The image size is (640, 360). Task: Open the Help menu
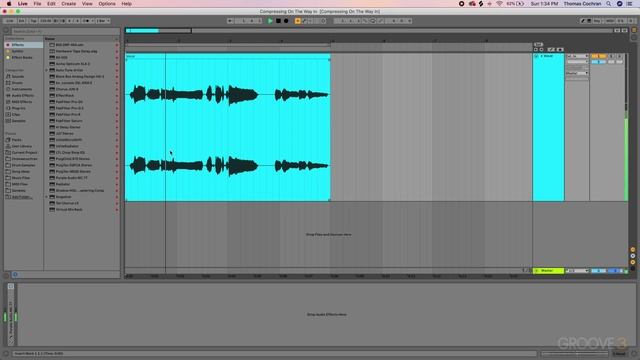click(127, 4)
